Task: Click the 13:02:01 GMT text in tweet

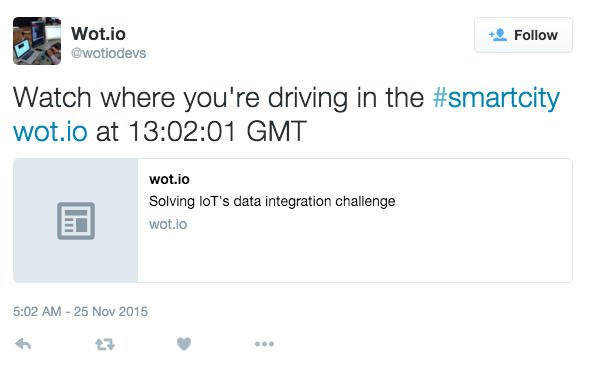Action: click(x=217, y=131)
